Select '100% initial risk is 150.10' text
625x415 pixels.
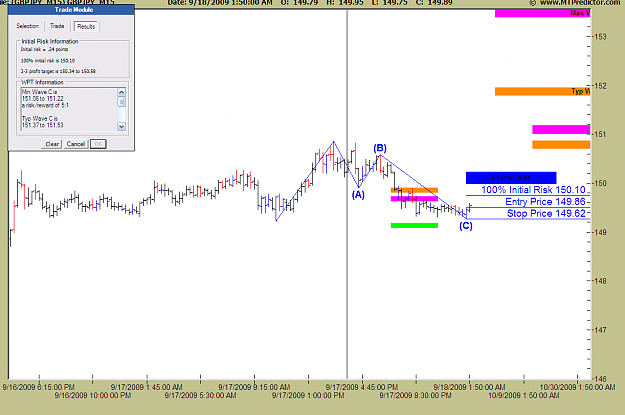tap(48, 61)
